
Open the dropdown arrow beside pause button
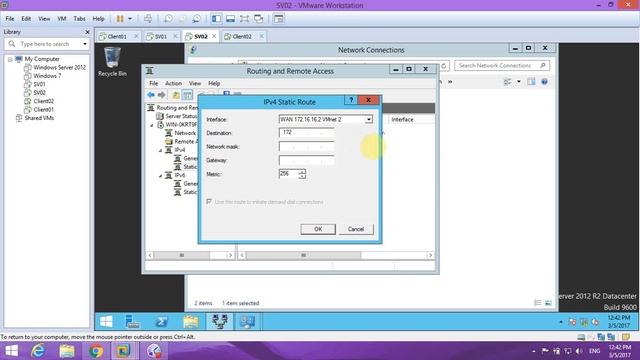(130, 19)
